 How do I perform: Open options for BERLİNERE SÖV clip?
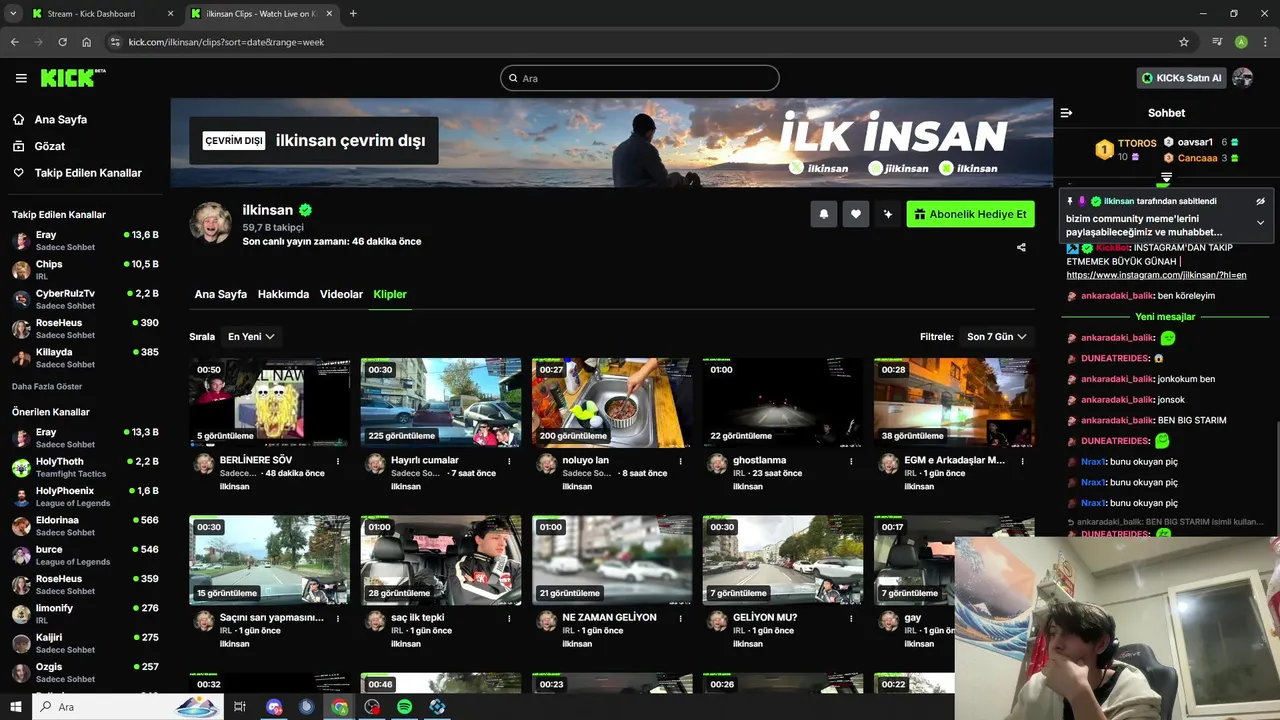click(x=338, y=461)
